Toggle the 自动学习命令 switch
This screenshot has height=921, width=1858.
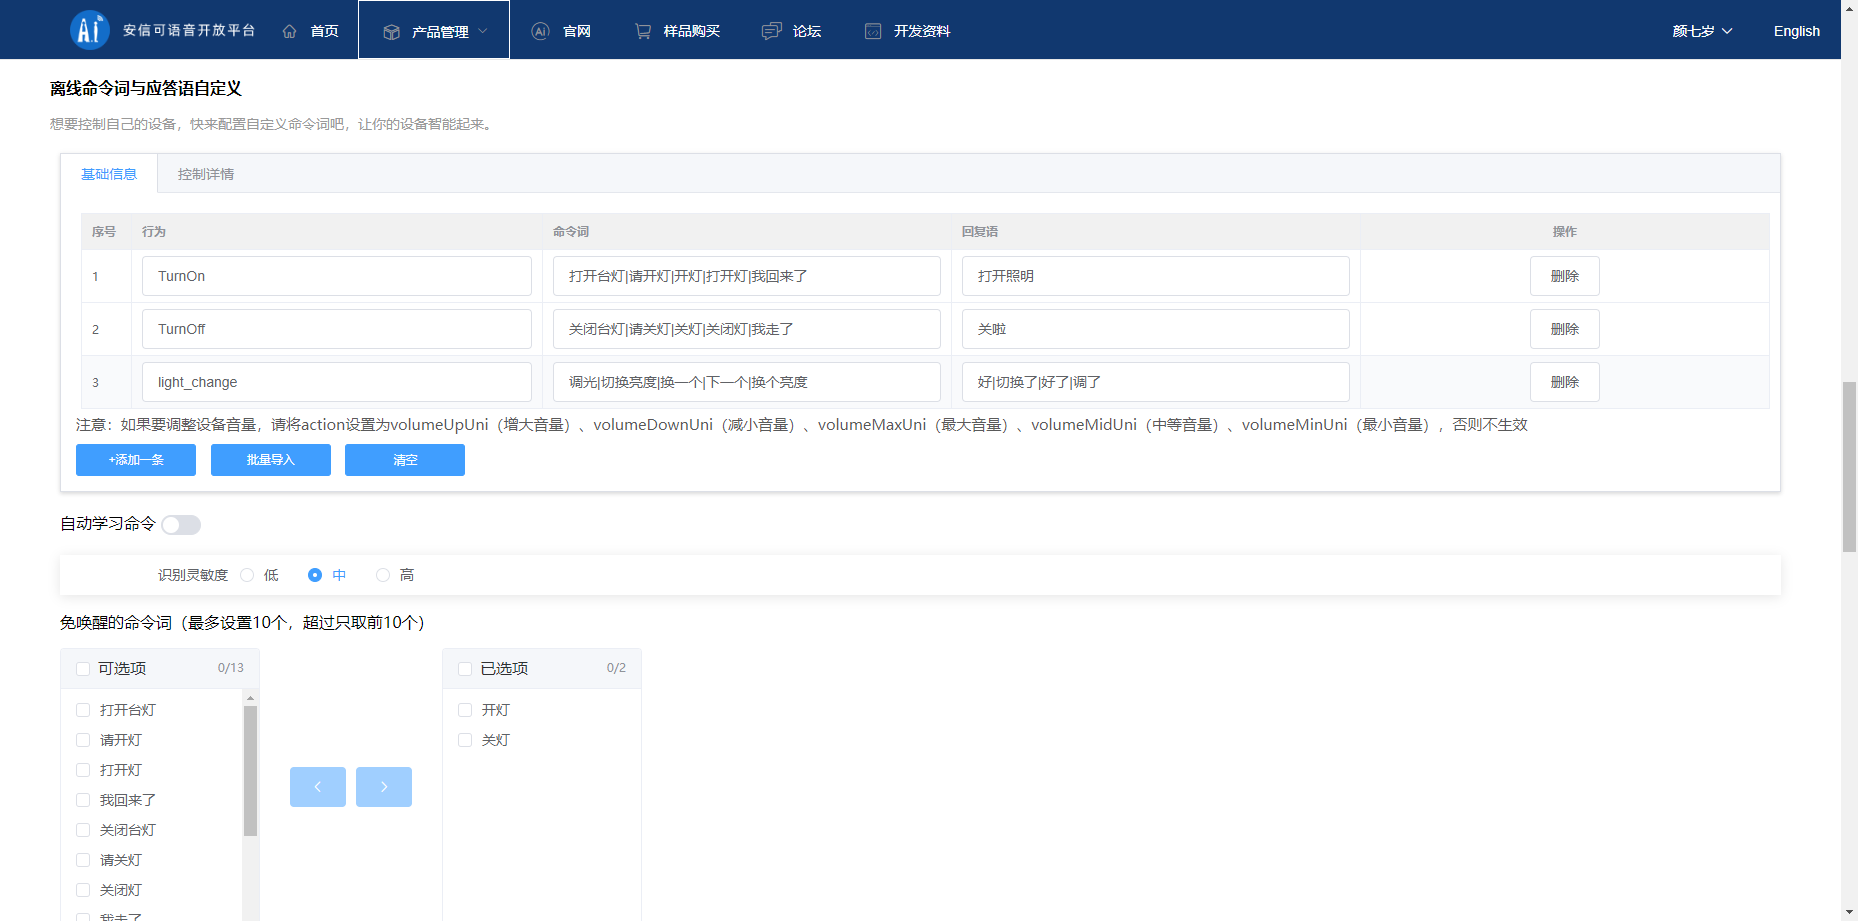(x=181, y=525)
